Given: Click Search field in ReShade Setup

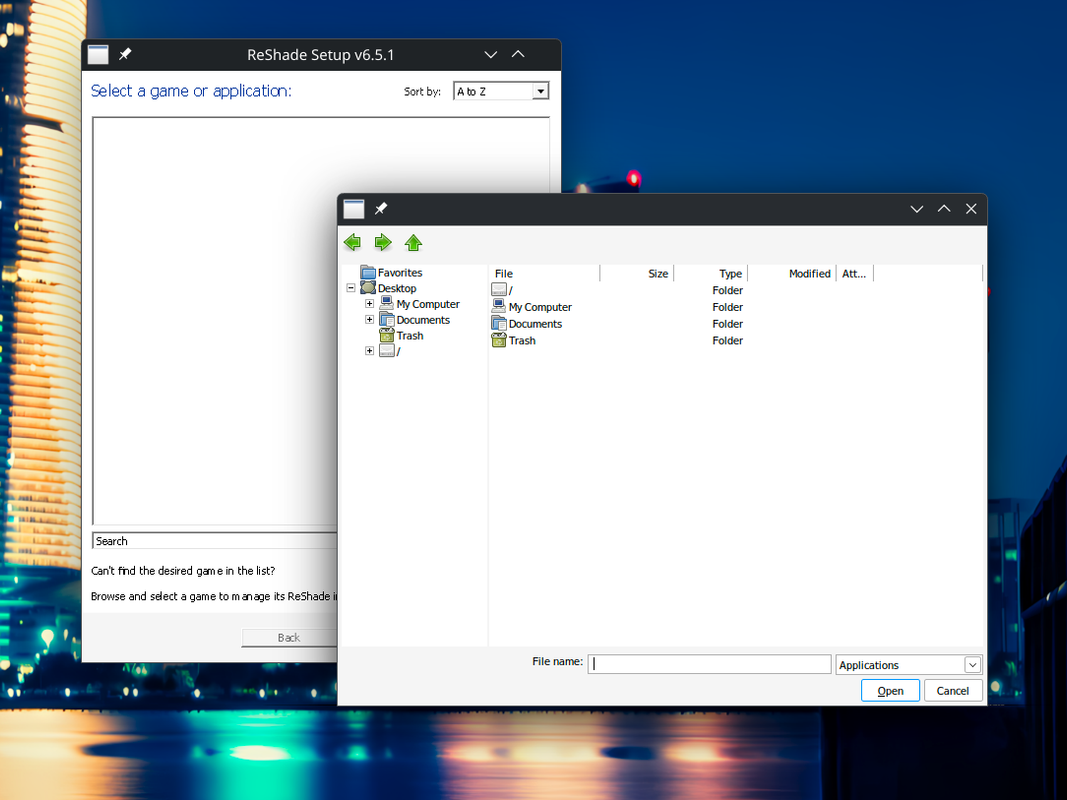Looking at the screenshot, I should (214, 541).
